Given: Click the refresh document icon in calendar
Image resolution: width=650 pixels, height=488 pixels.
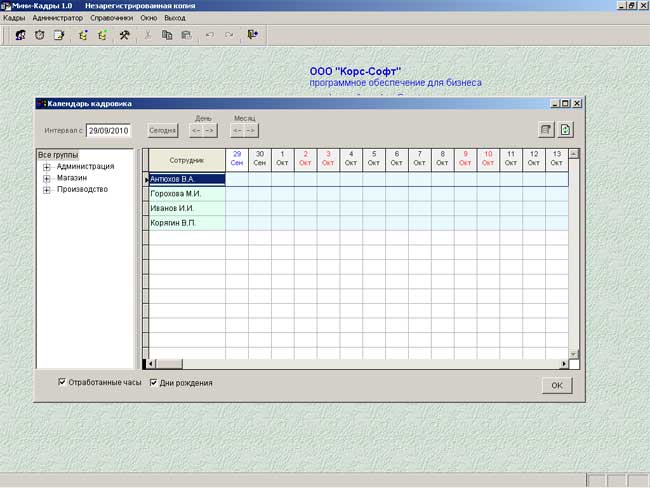Looking at the screenshot, I should pyautogui.click(x=565, y=130).
